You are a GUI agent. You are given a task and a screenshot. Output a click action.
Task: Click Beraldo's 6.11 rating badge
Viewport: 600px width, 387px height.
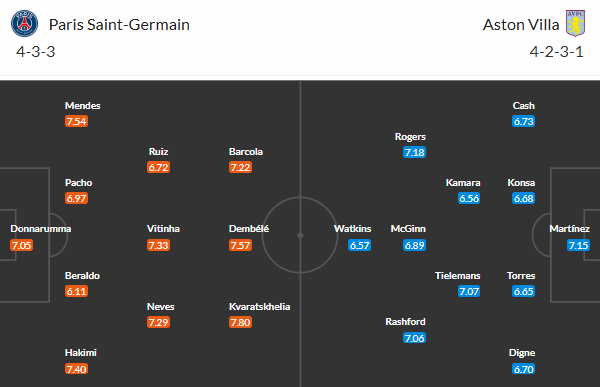coord(77,291)
